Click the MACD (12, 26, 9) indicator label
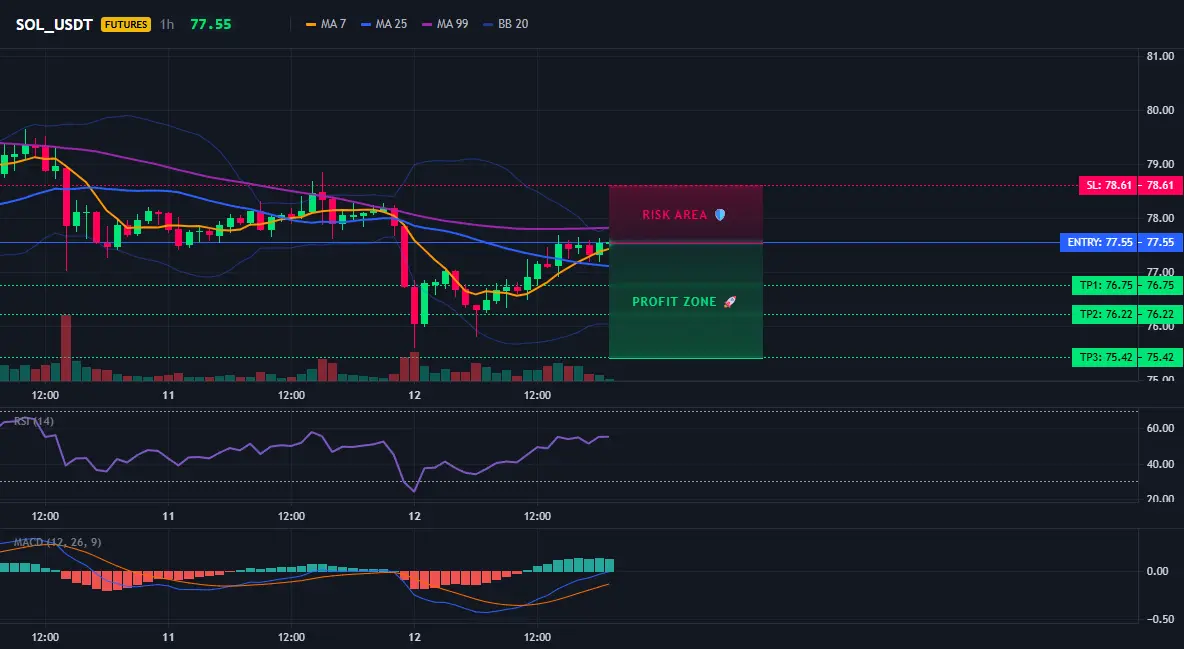 [57, 542]
